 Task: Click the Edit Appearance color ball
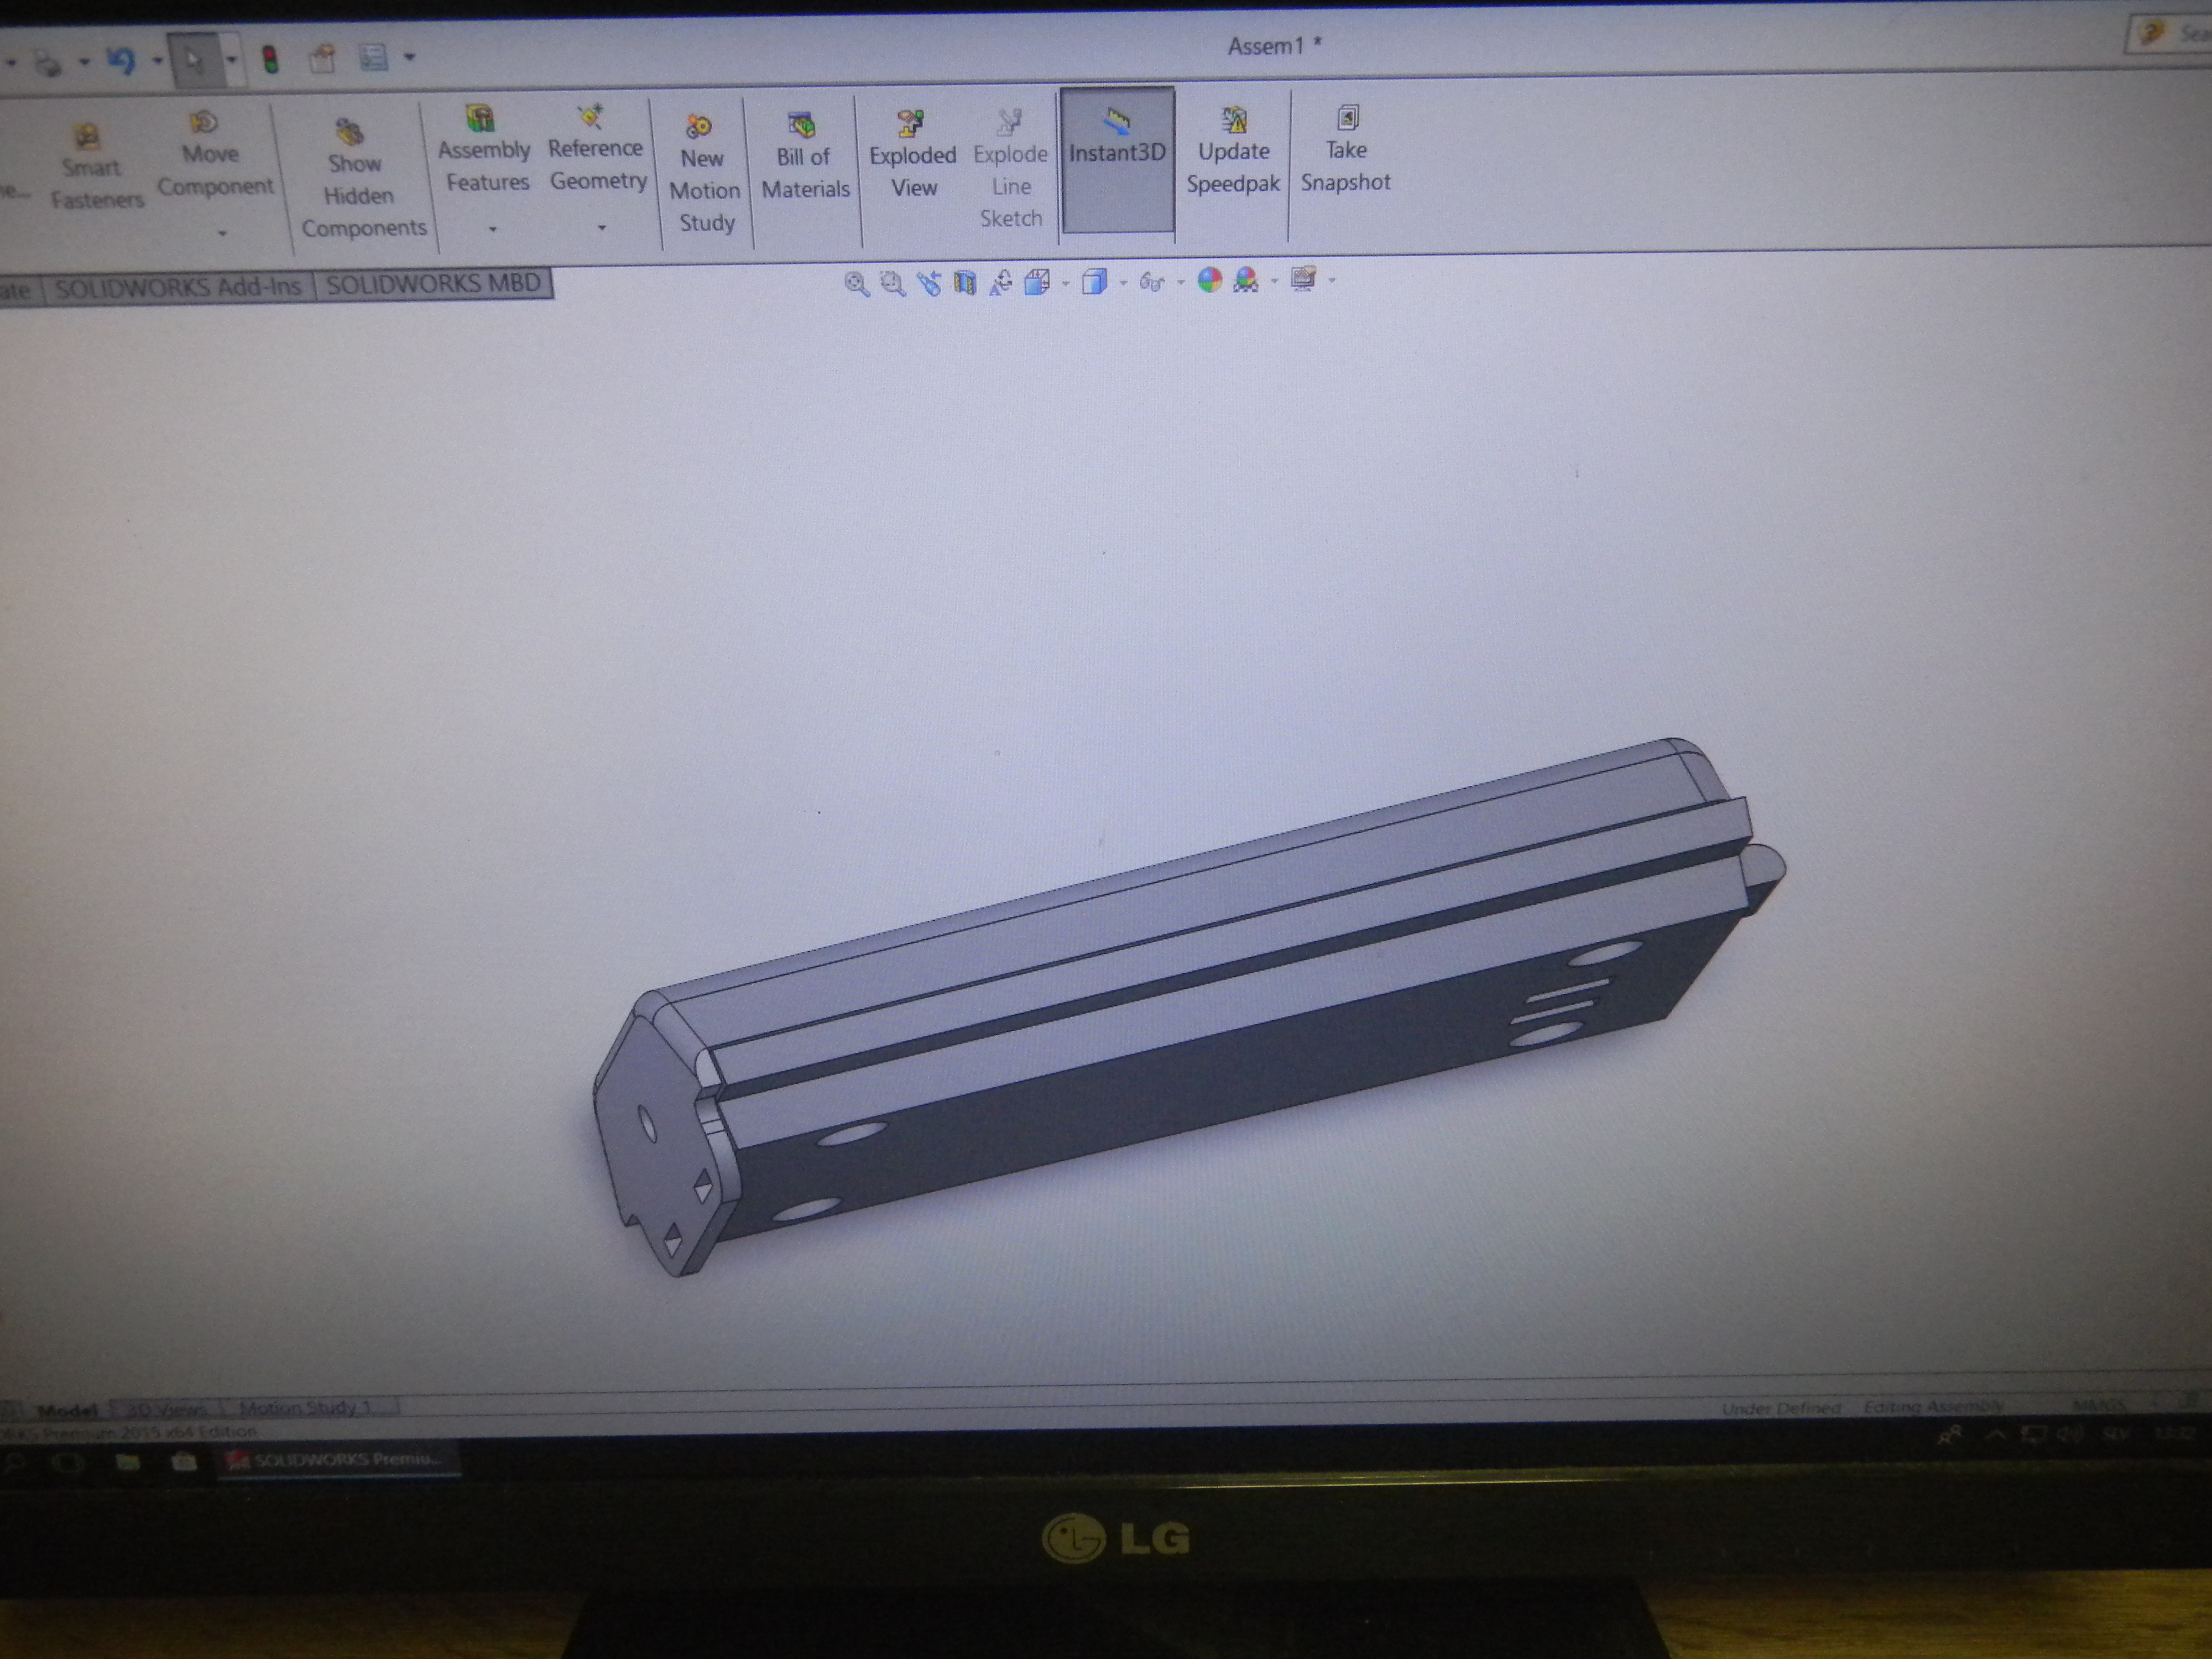click(1210, 280)
